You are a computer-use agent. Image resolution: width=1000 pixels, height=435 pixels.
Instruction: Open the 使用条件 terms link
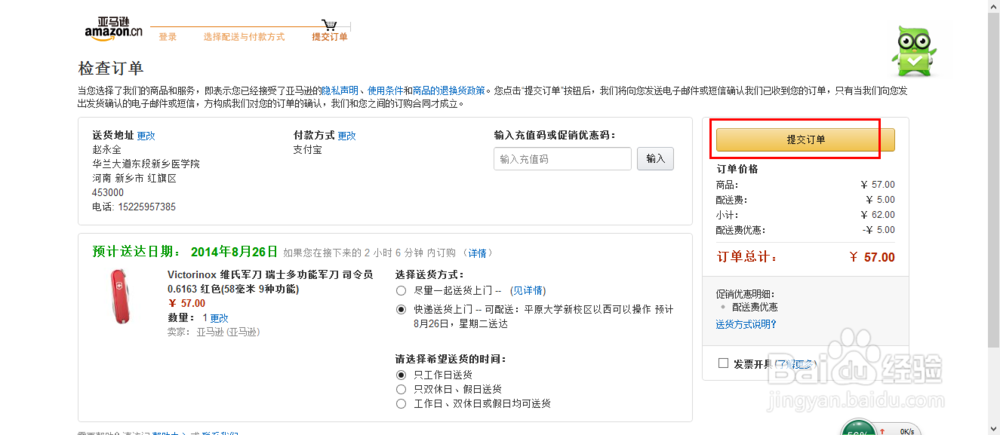coord(385,91)
